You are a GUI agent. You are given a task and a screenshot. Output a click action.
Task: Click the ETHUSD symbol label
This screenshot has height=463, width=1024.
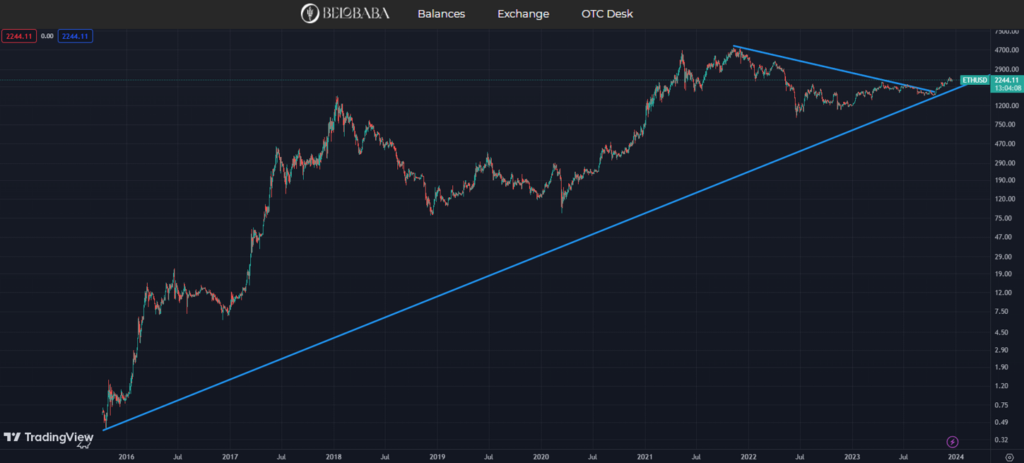click(974, 79)
